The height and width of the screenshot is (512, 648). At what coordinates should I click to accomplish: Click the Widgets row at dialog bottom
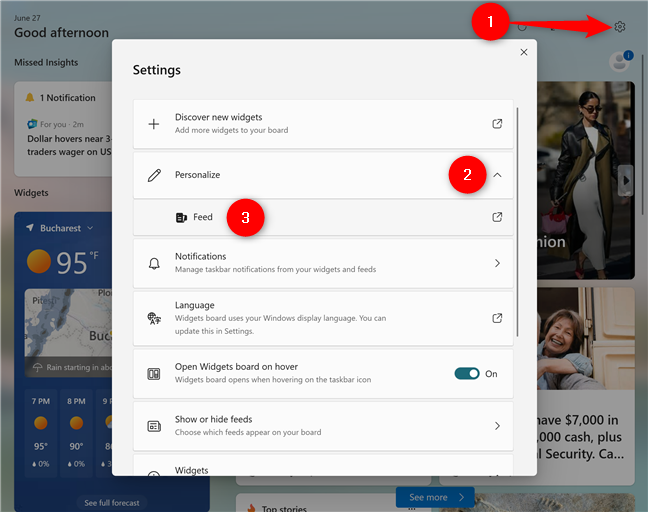tap(323, 465)
